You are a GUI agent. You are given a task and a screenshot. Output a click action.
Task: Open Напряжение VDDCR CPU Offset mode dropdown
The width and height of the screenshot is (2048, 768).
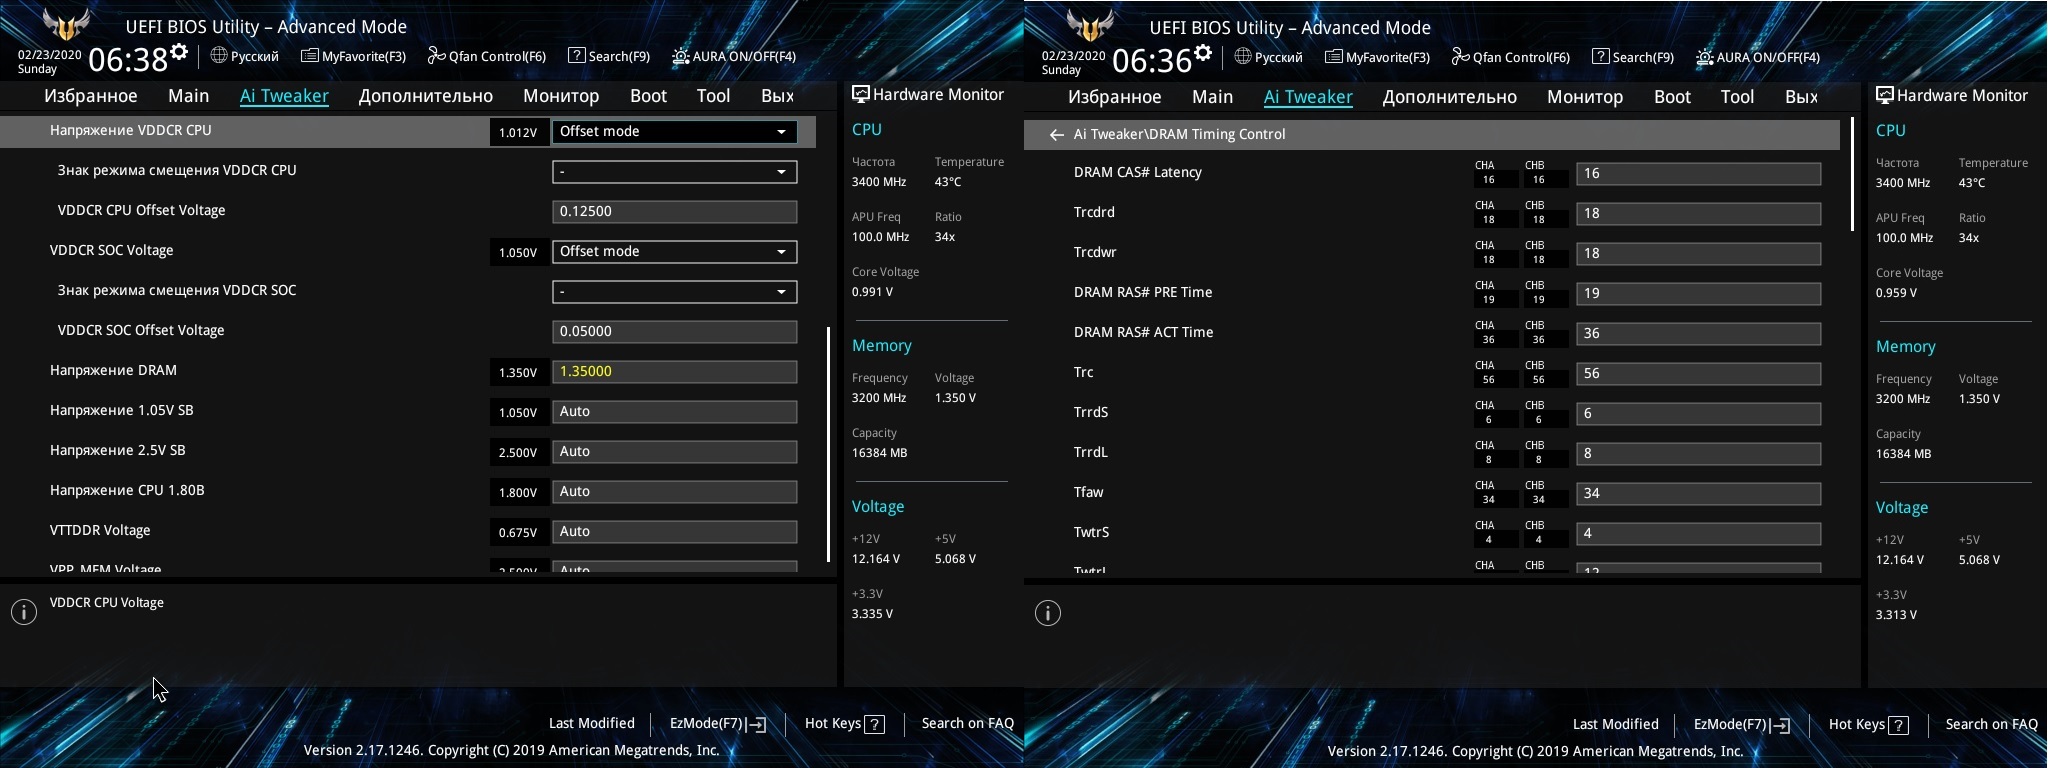(674, 131)
